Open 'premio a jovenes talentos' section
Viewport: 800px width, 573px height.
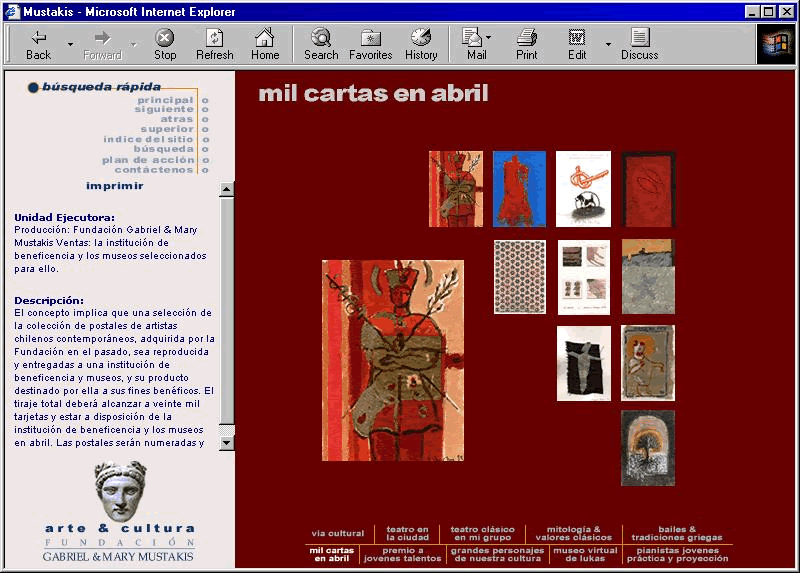pyautogui.click(x=403, y=554)
